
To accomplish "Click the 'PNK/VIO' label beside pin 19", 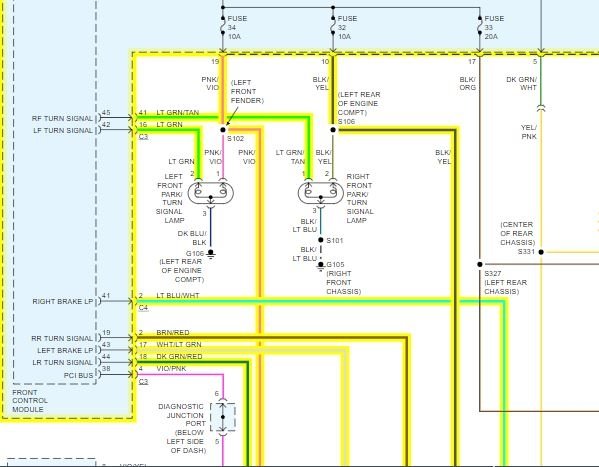I will tap(210, 83).
